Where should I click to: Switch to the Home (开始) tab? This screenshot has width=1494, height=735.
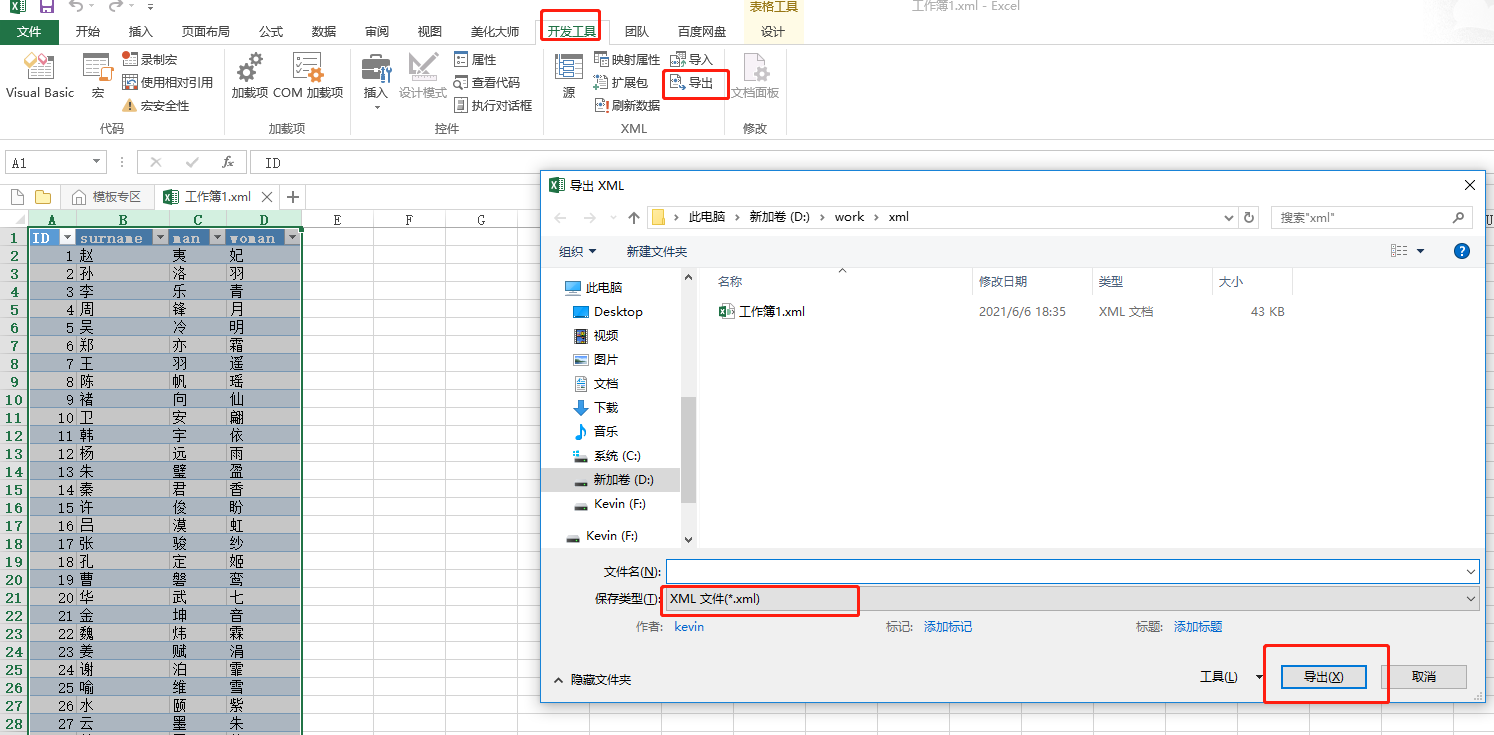point(88,31)
